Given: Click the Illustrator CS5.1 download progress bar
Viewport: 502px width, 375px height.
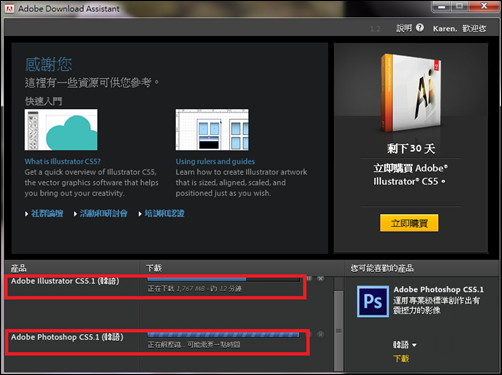Looking at the screenshot, I should click(223, 279).
